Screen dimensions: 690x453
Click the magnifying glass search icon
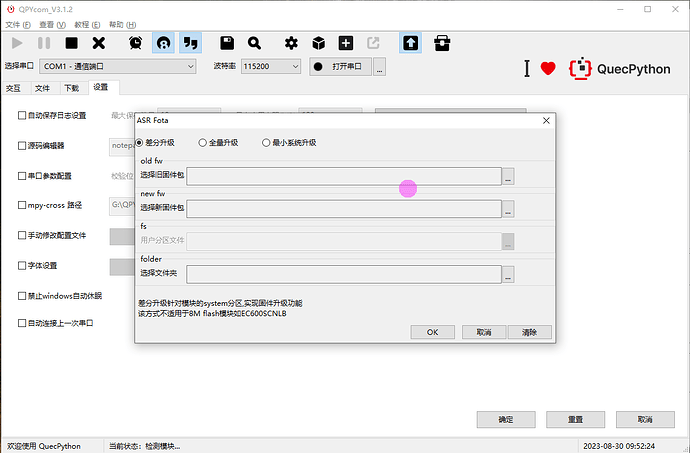tap(255, 43)
